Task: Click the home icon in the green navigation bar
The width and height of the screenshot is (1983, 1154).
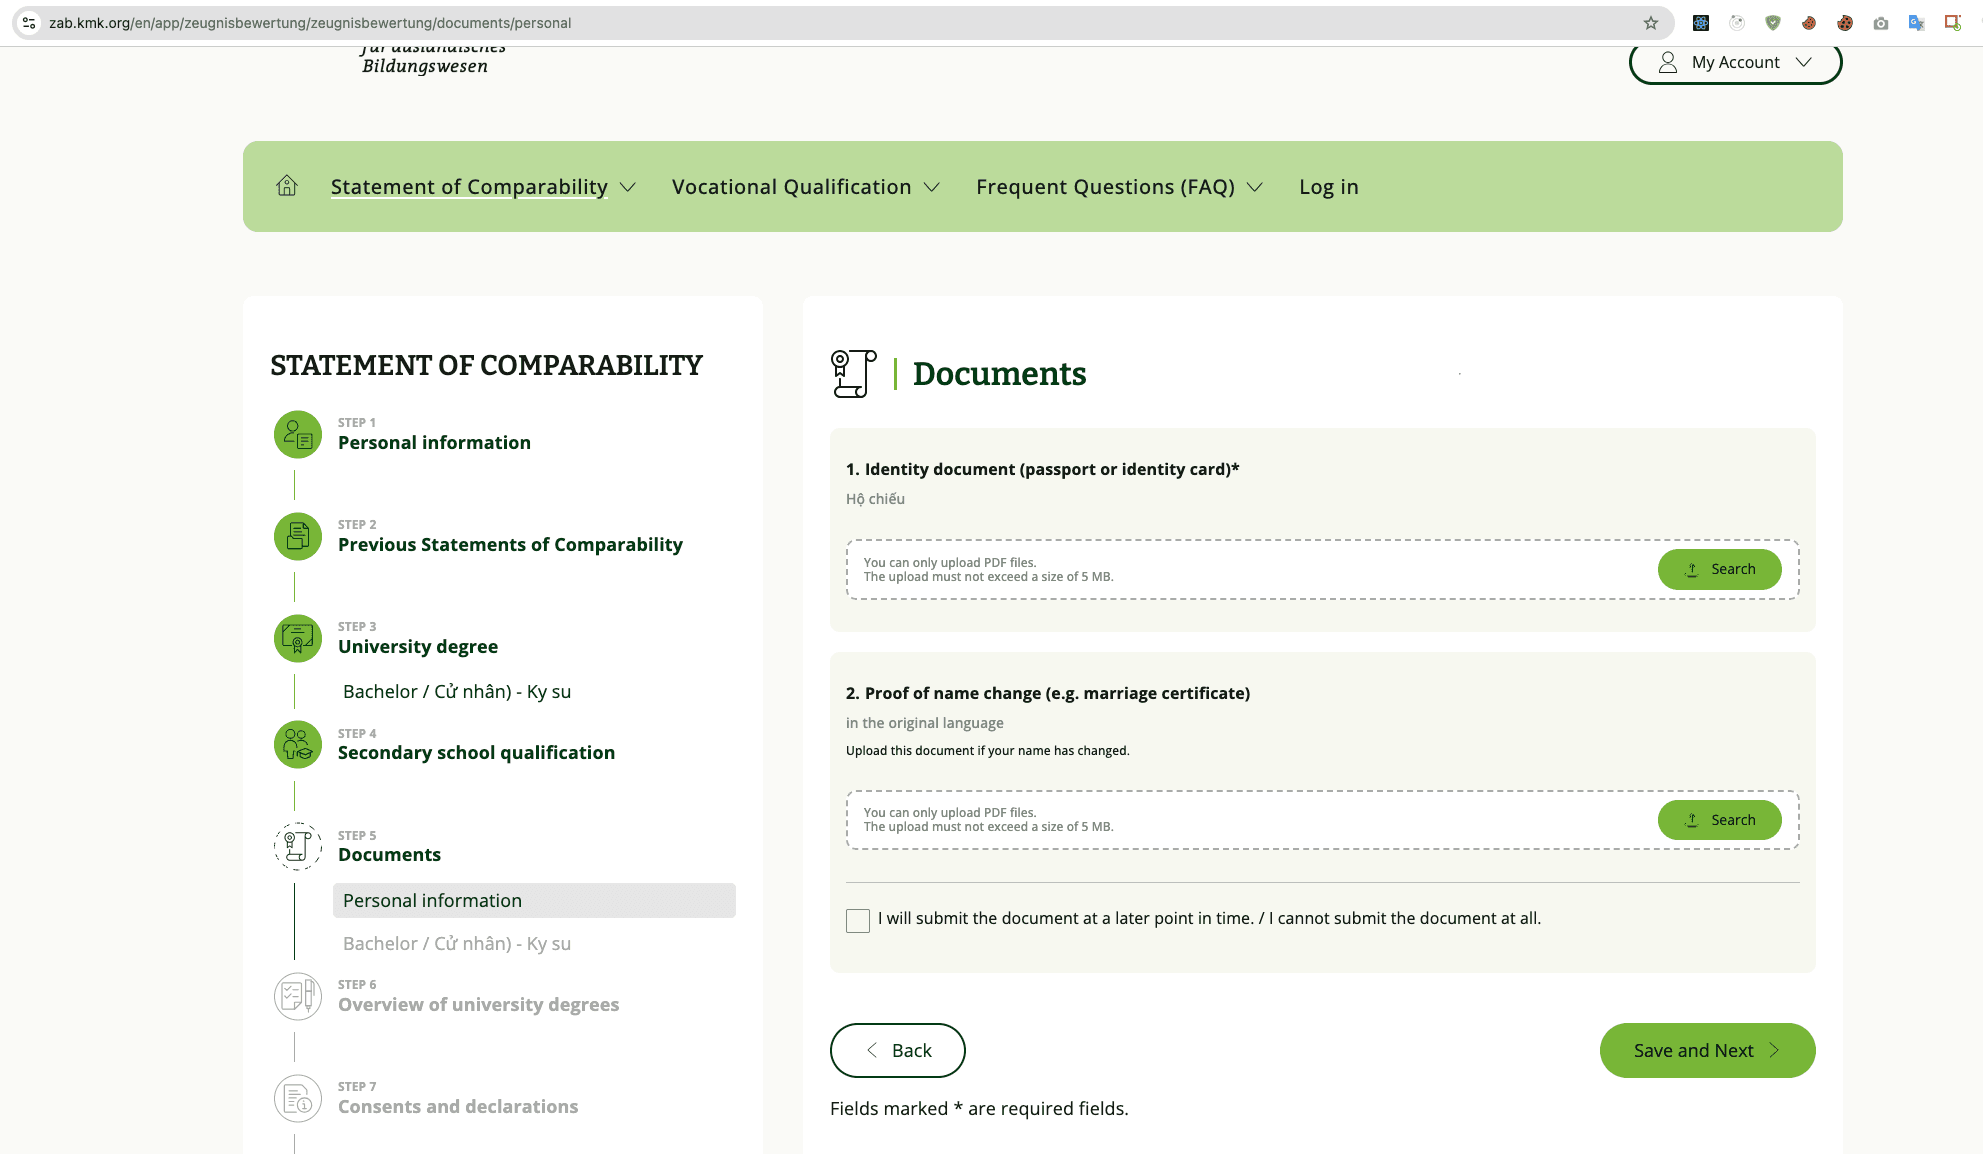Action: pos(286,186)
